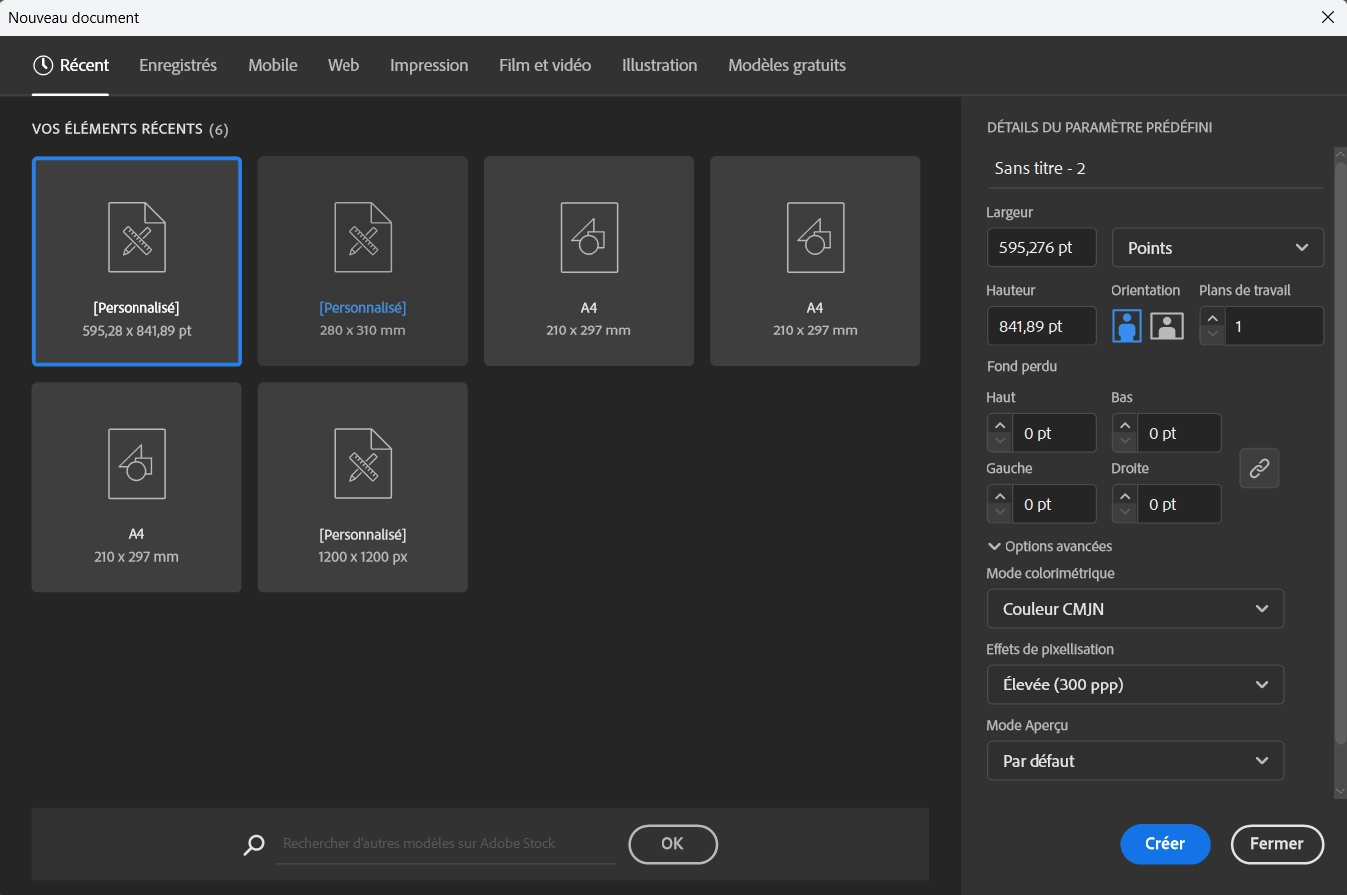Image resolution: width=1347 pixels, height=895 pixels.
Task: Select landscape orientation icon
Action: point(1167,325)
